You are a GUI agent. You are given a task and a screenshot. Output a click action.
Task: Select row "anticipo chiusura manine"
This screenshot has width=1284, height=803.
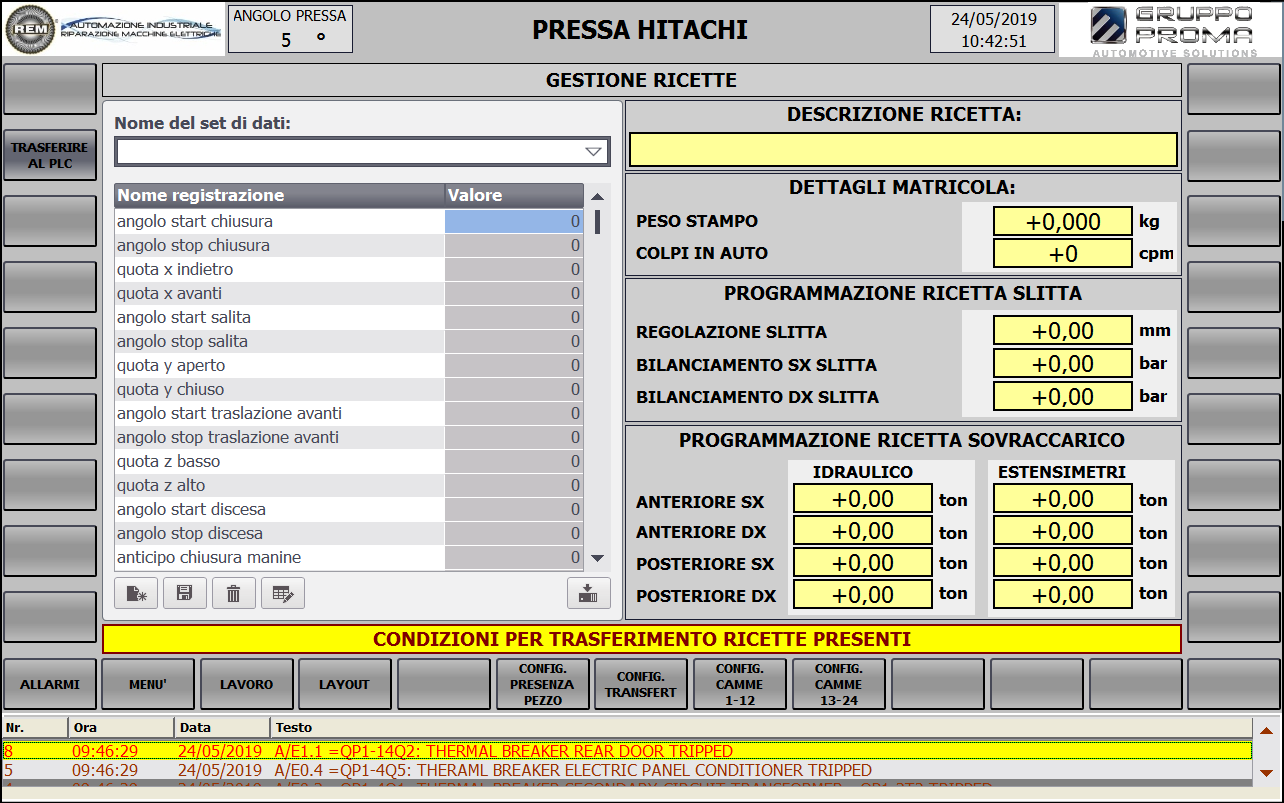click(349, 557)
